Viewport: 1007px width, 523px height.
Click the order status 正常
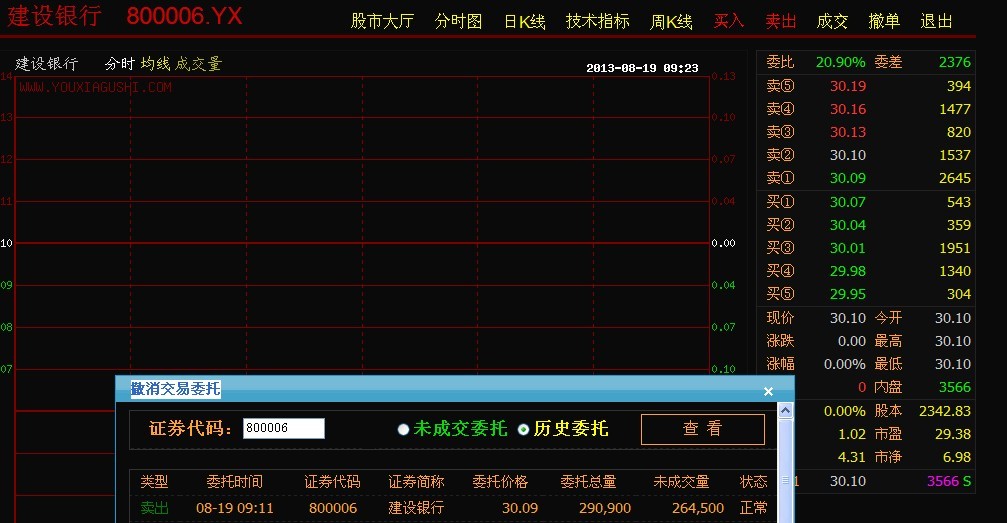[753, 508]
